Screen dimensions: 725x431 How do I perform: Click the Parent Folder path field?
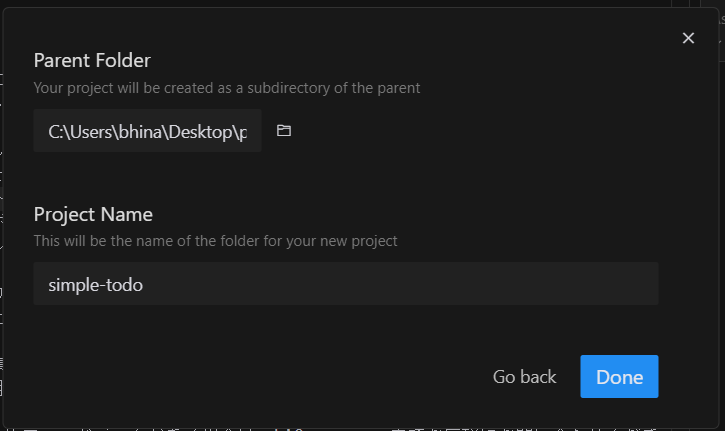click(x=147, y=132)
